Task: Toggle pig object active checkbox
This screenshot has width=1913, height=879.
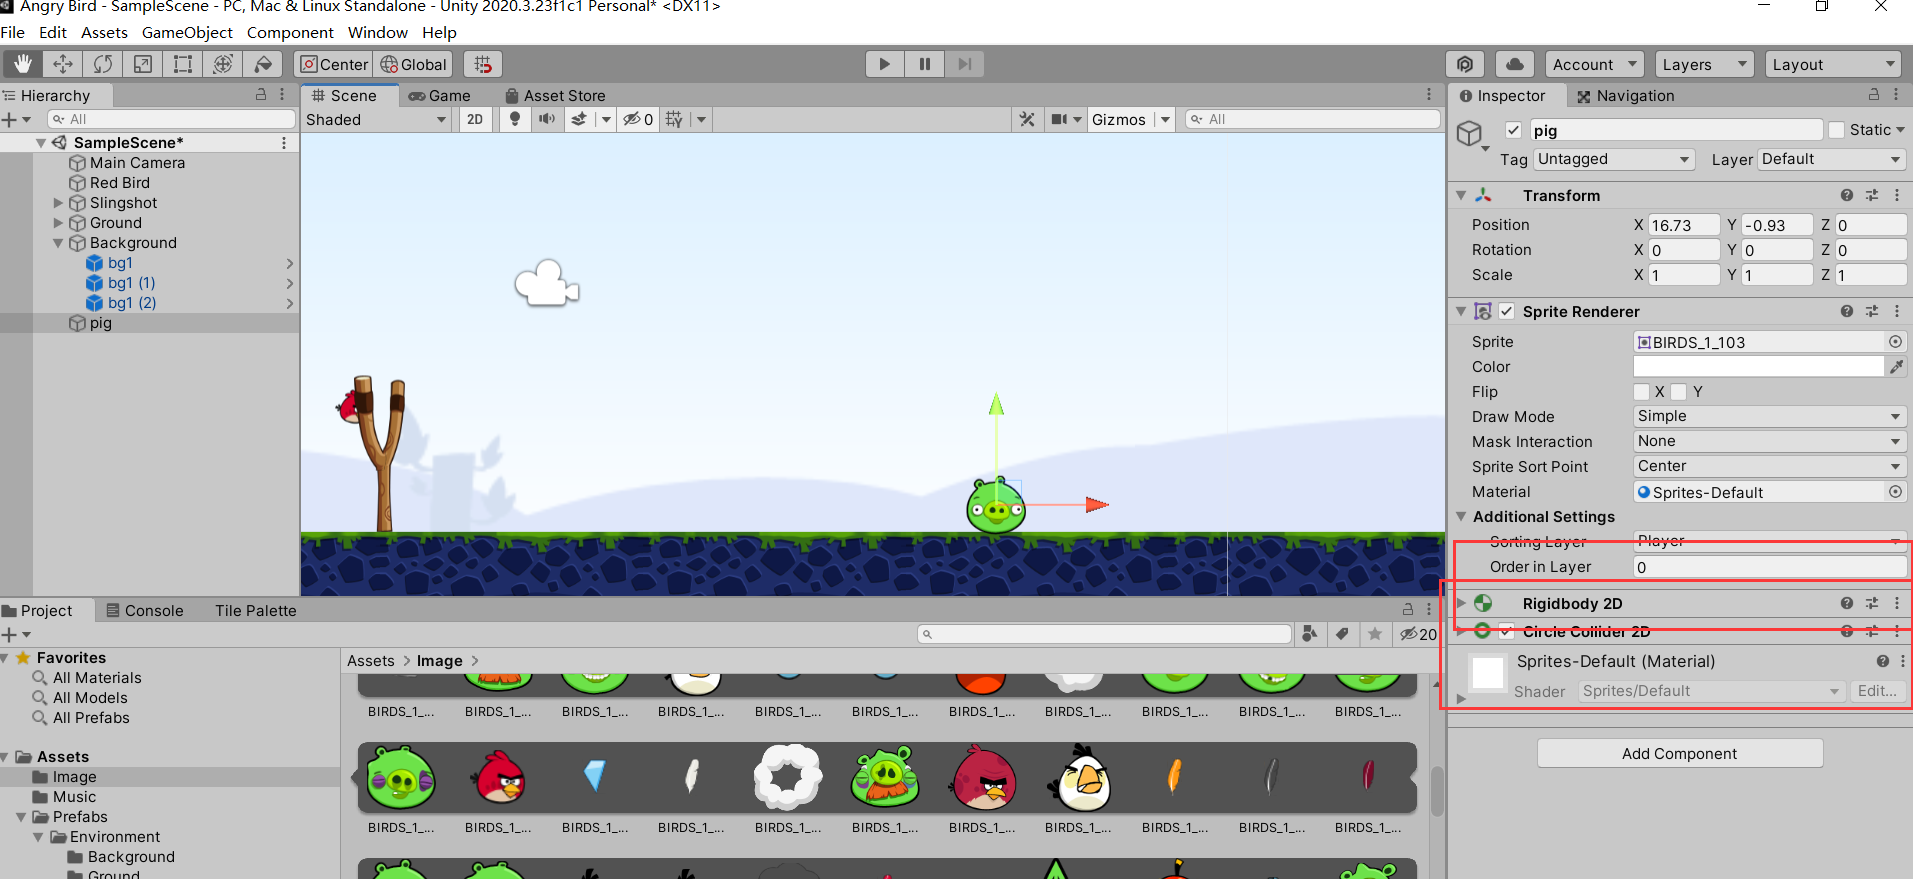Action: pos(1513,130)
